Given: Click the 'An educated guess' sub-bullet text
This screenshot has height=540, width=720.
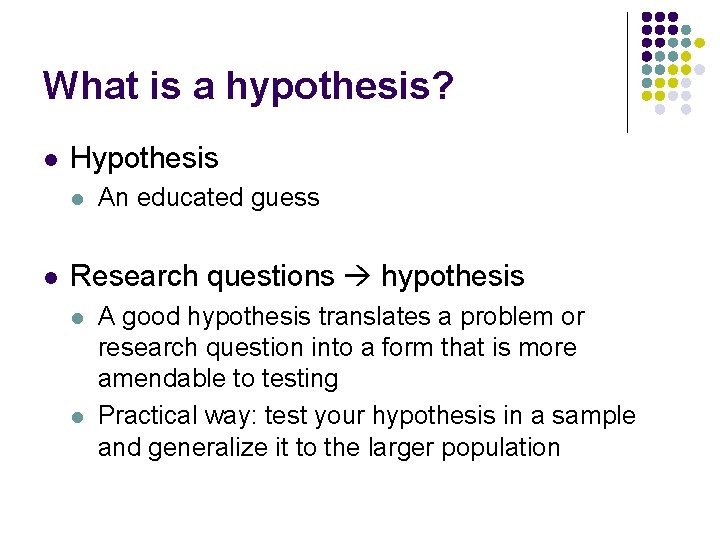Looking at the screenshot, I should 208,198.
